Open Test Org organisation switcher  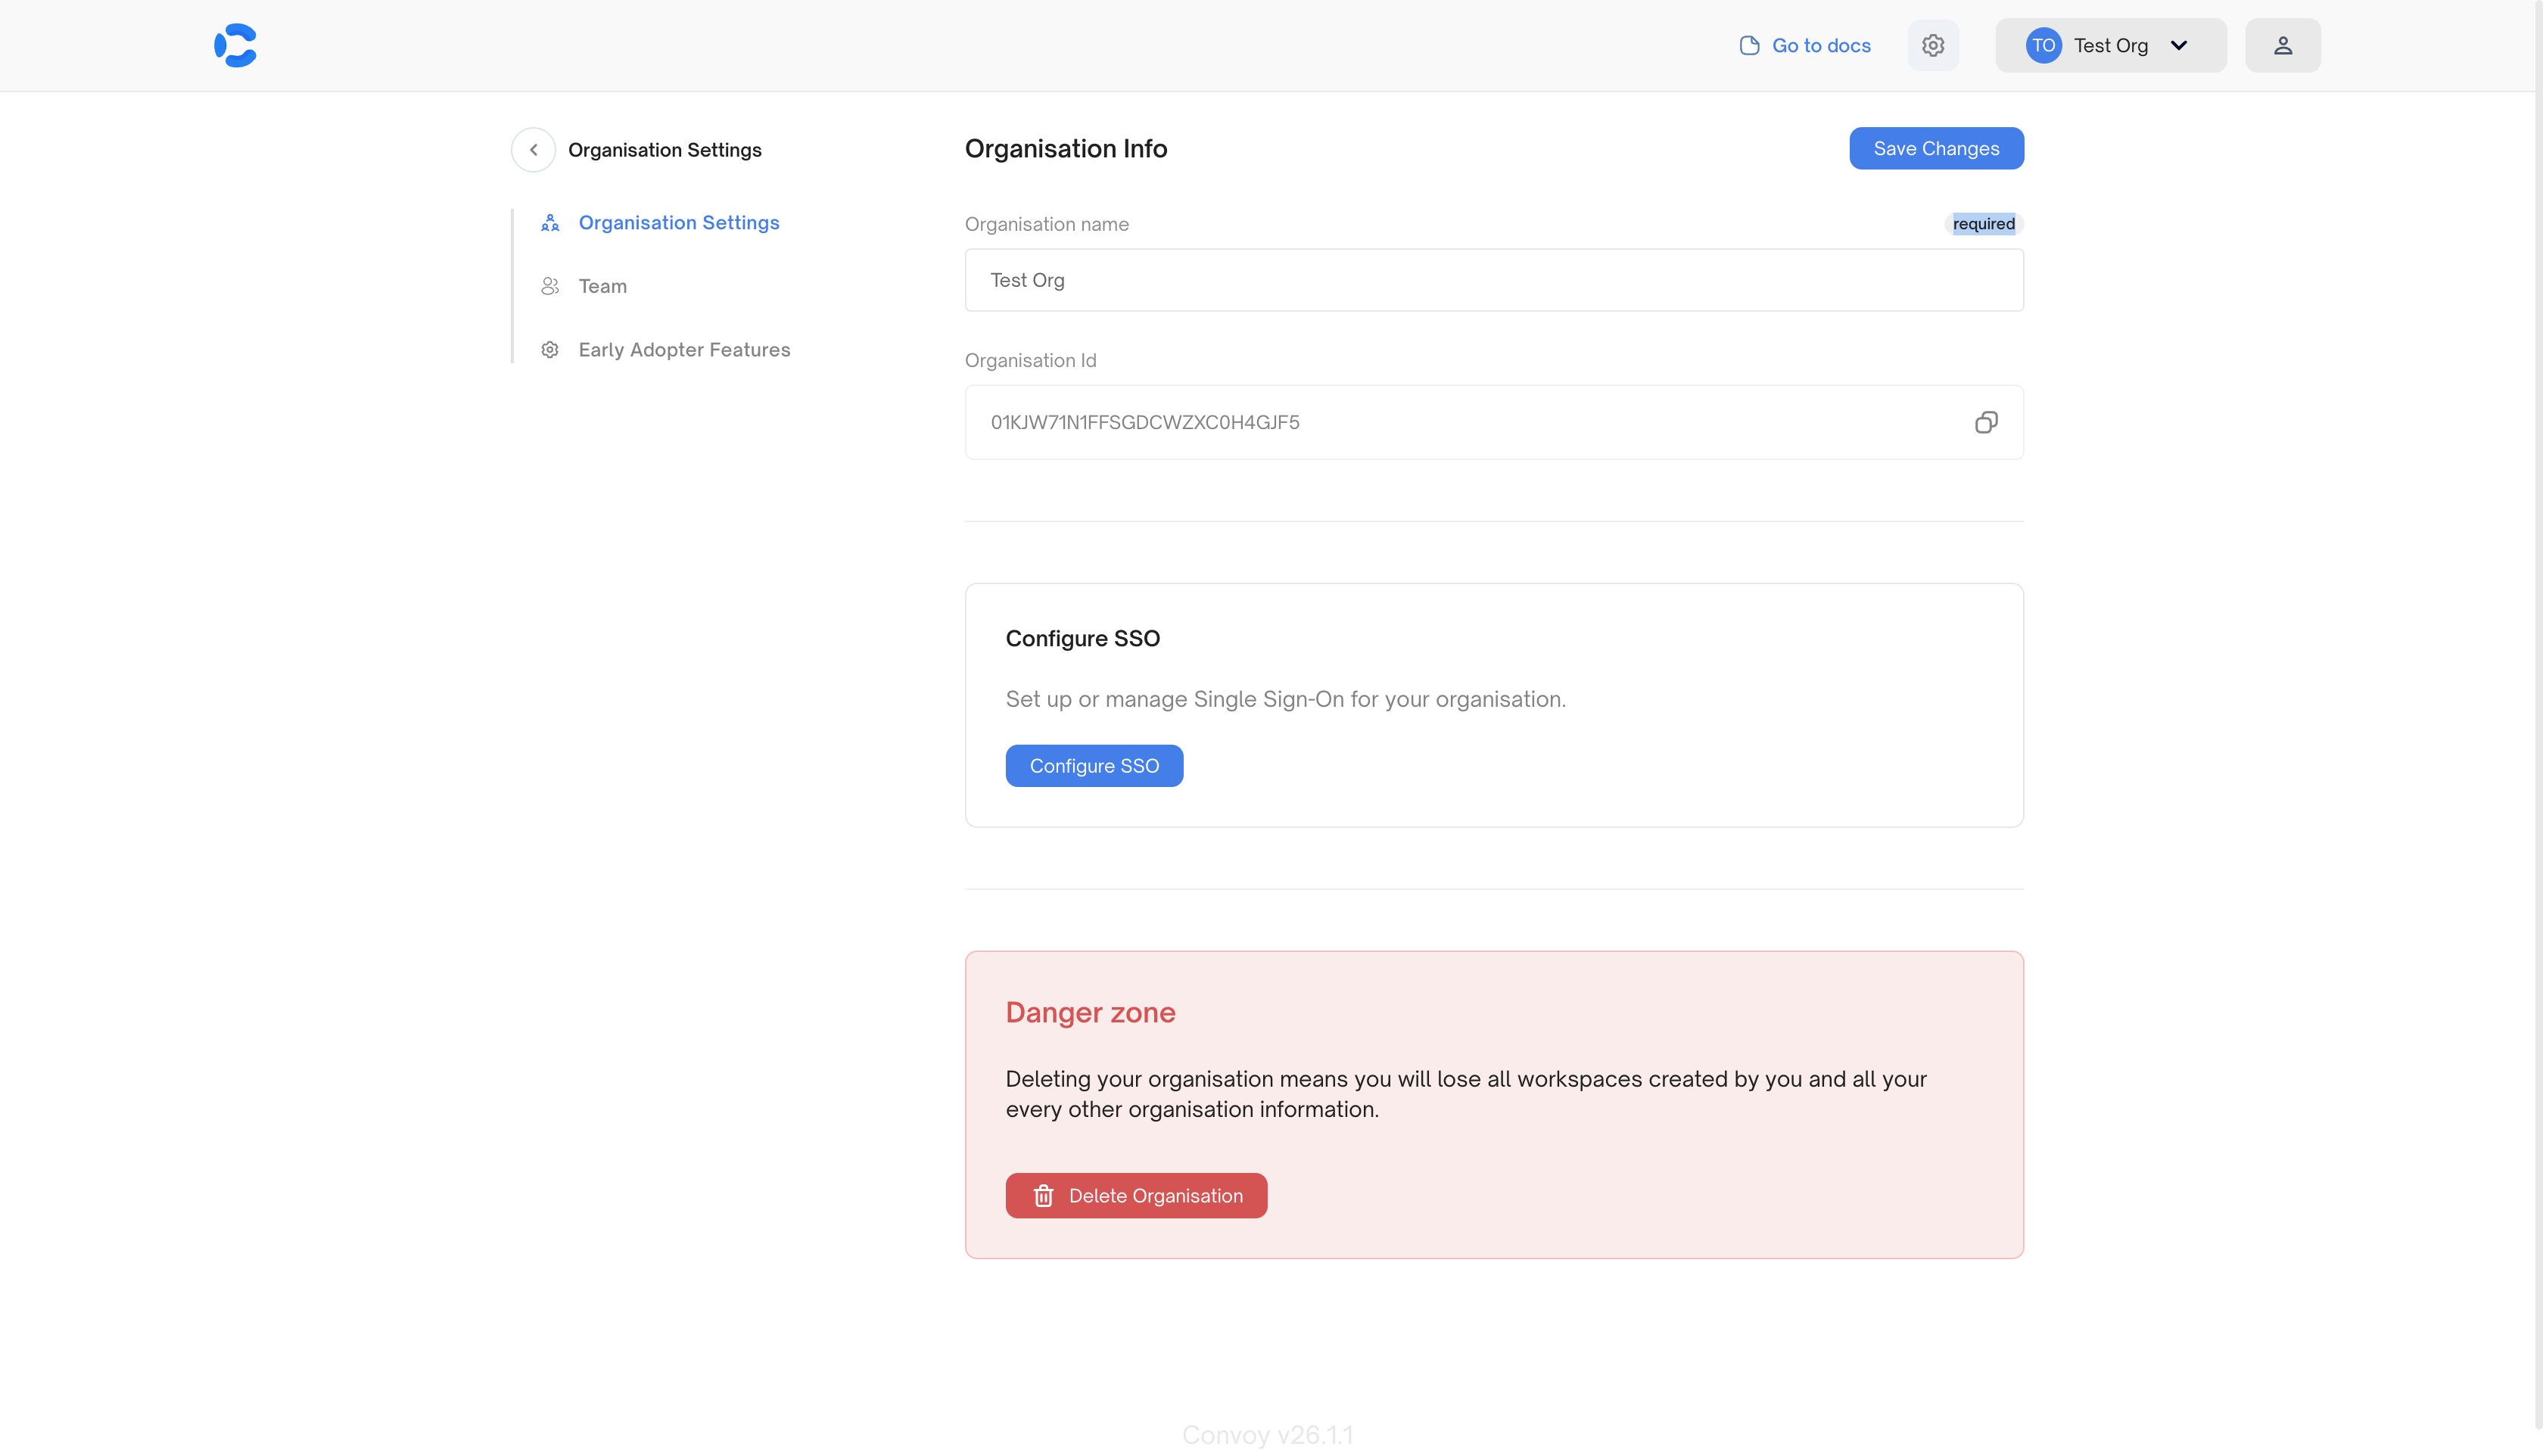[x=2110, y=45]
